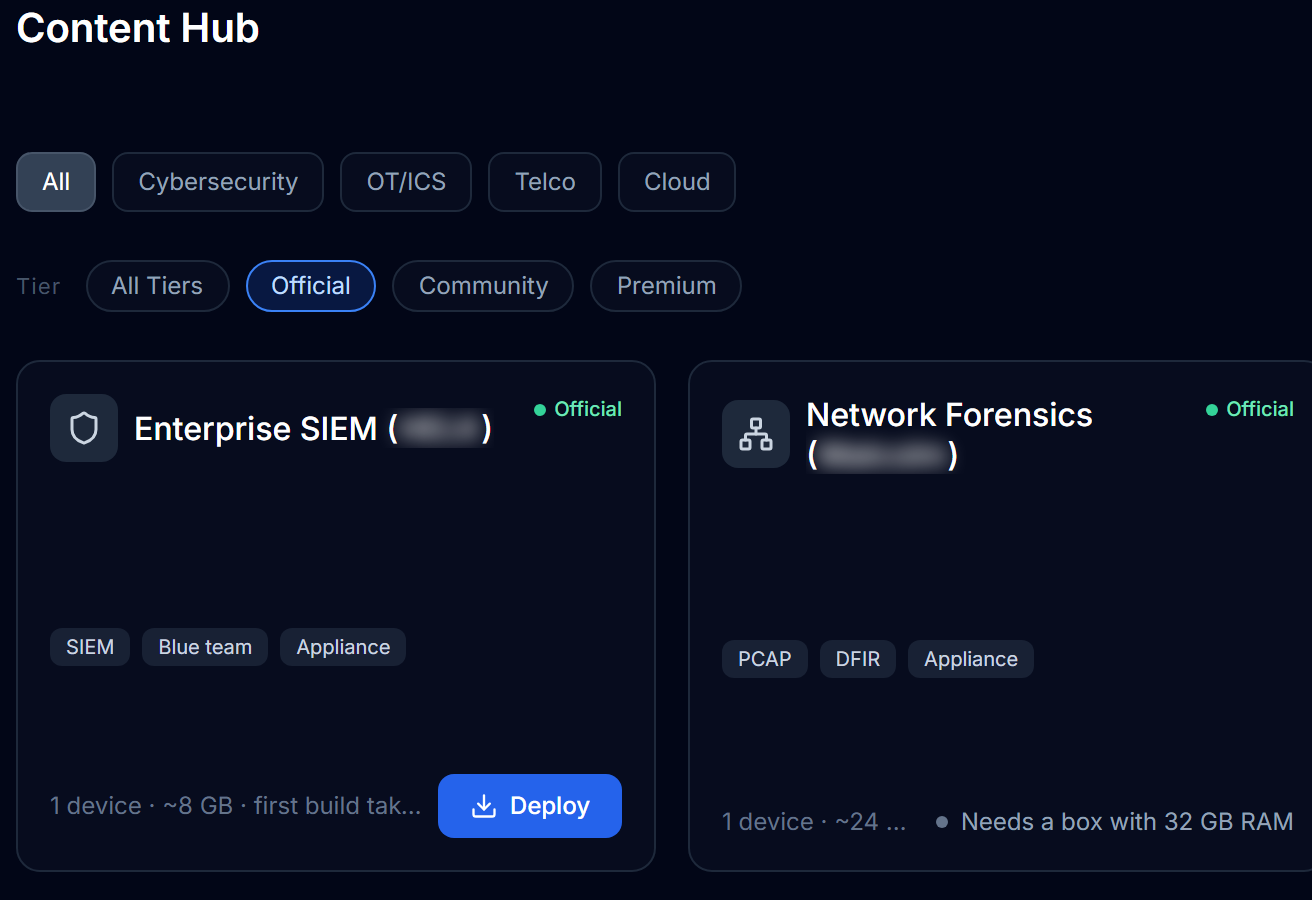Click the gray dot before RAM requirement note
The image size is (1312, 900).
pos(942,822)
